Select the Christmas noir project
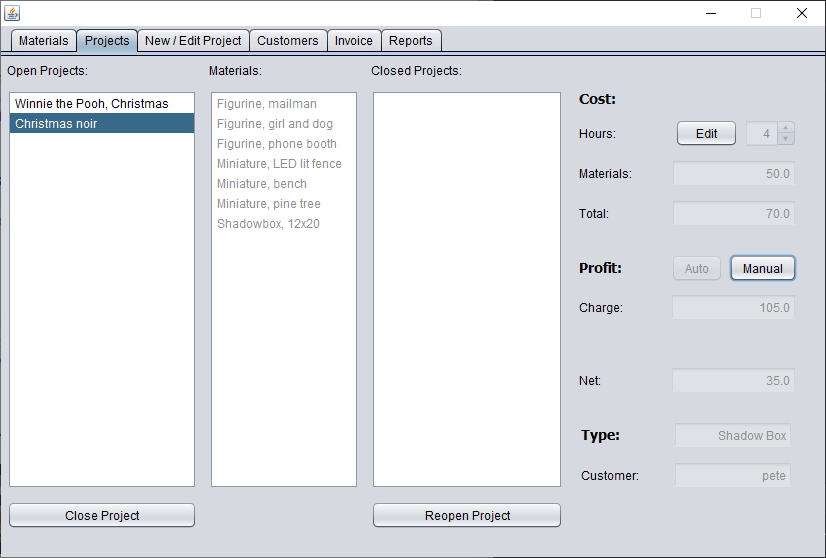The height and width of the screenshot is (558, 826). 102,123
